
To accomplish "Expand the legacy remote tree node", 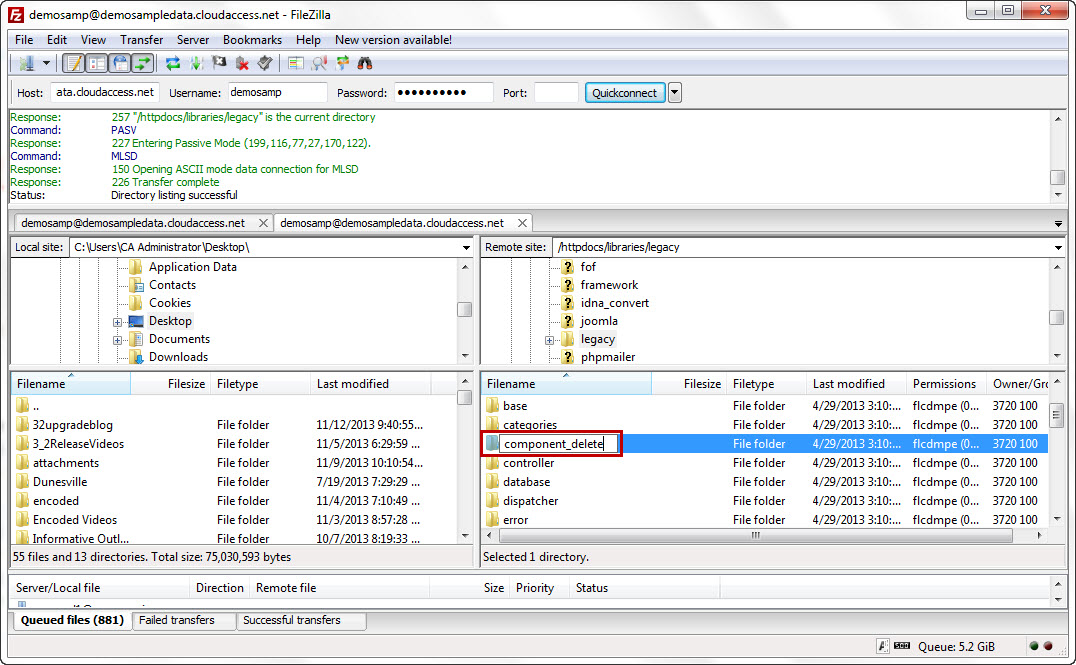I will click(549, 340).
